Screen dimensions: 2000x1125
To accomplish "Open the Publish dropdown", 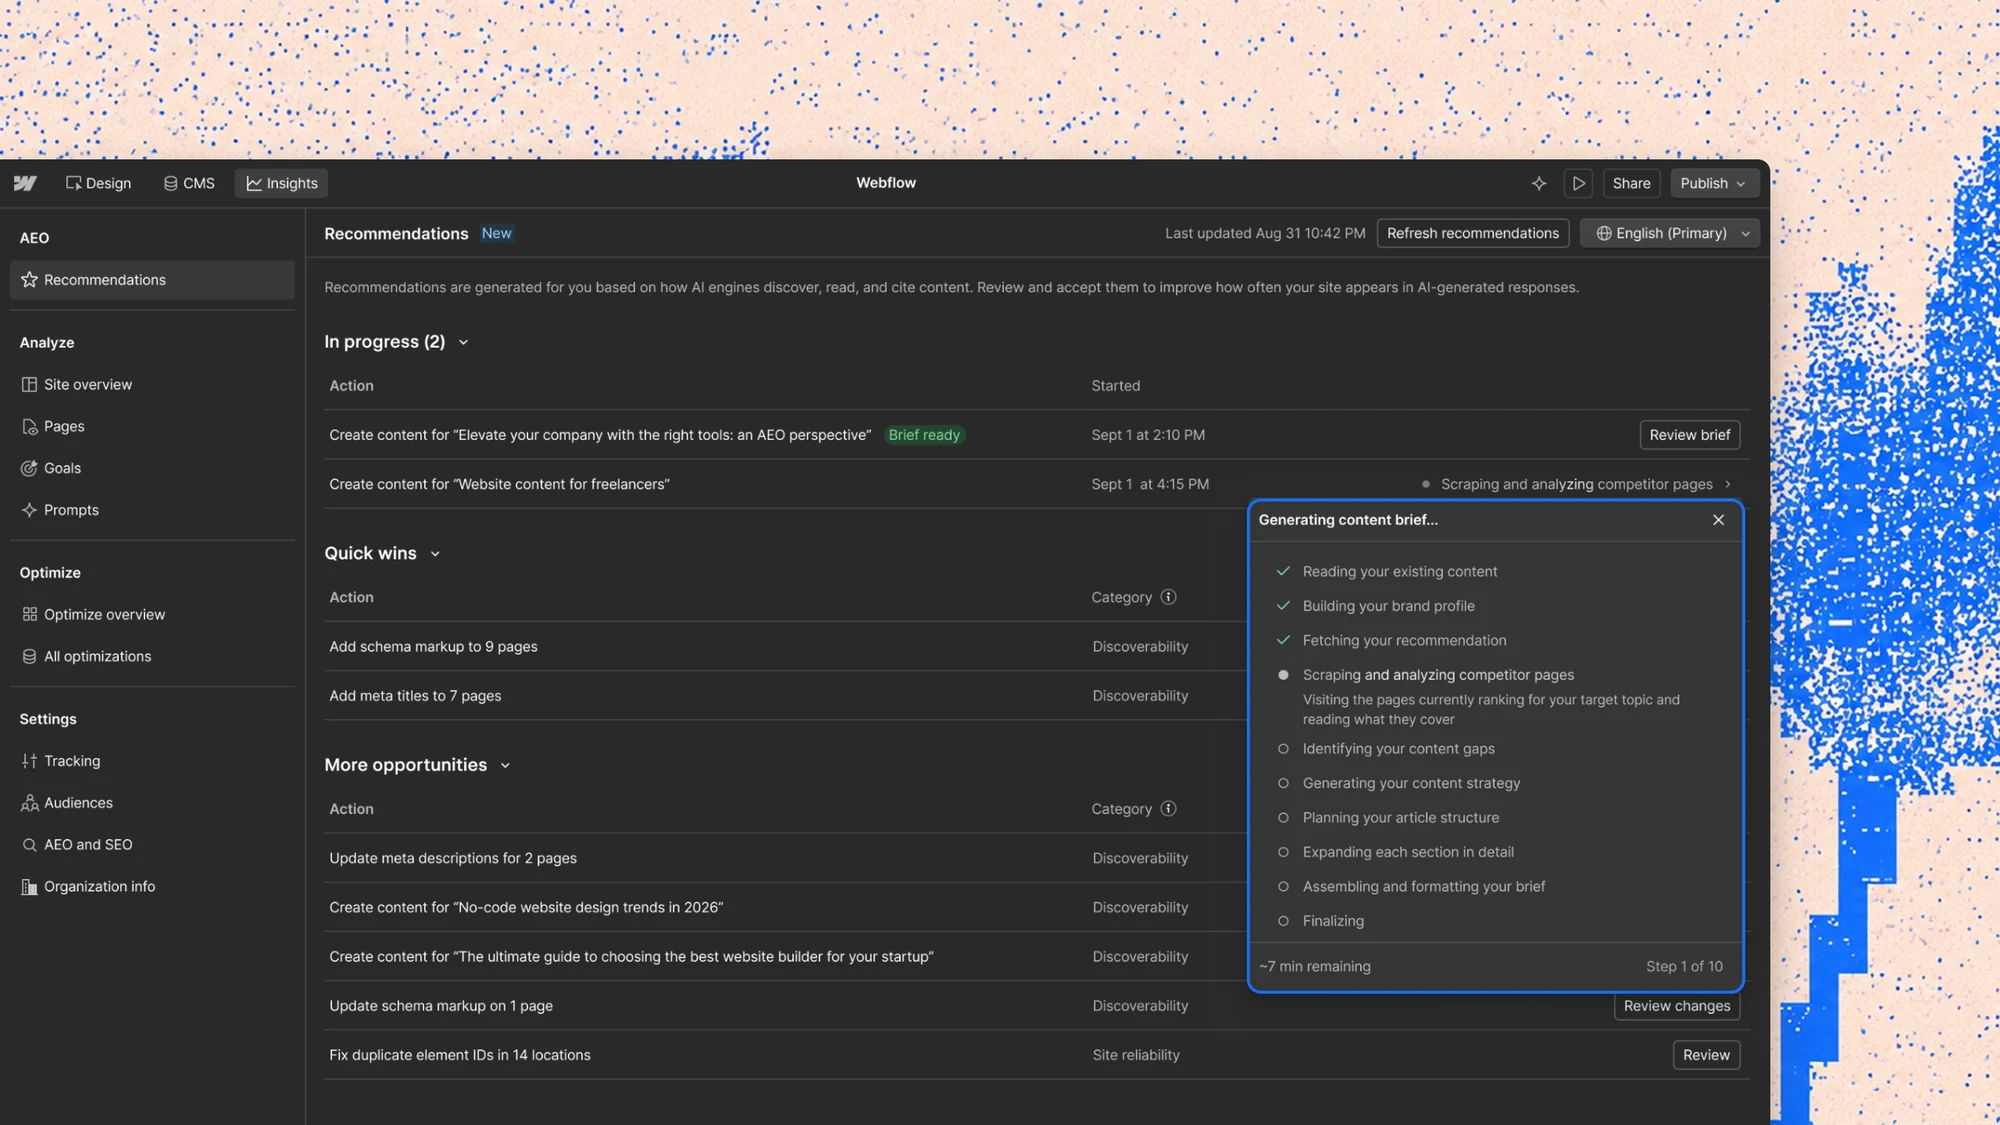I will coord(1713,183).
